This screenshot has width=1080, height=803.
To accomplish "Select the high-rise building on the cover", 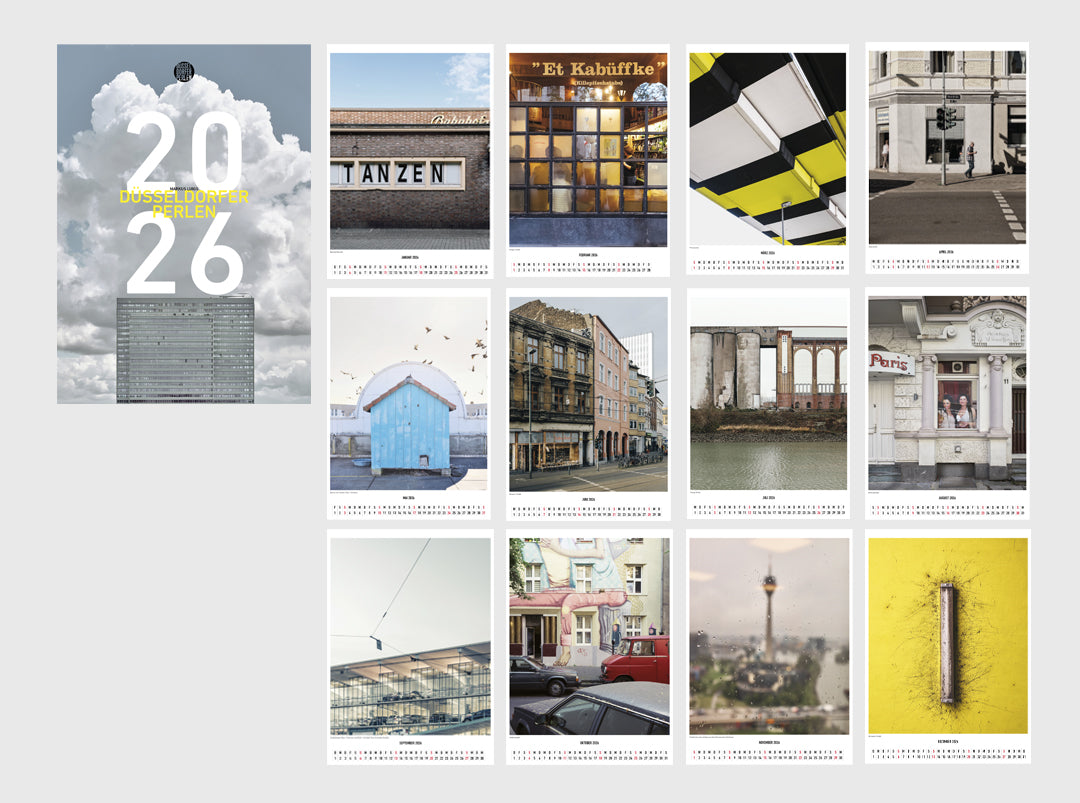I will (x=185, y=349).
